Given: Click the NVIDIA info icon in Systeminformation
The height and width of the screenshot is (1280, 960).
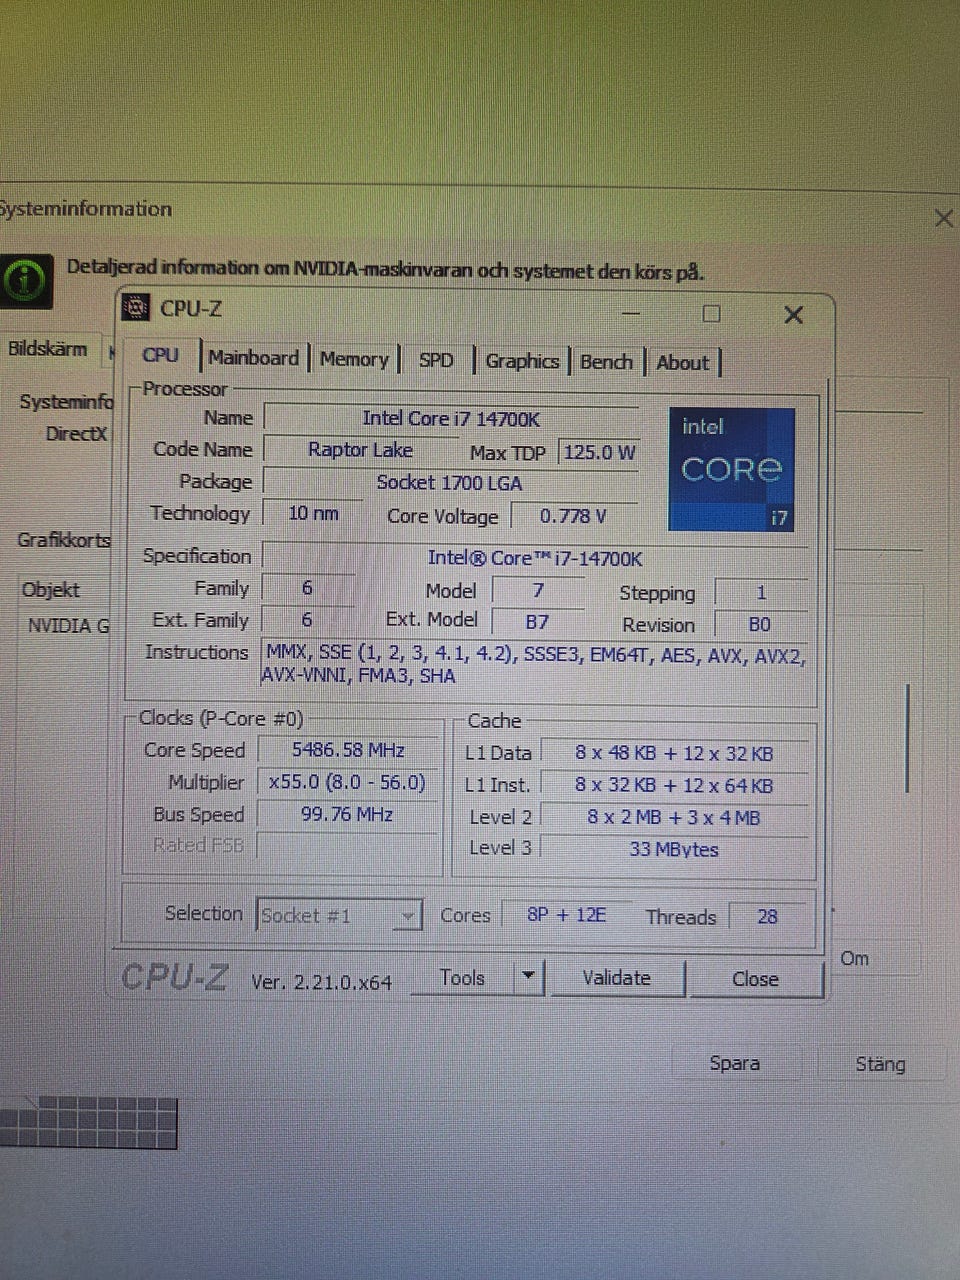Looking at the screenshot, I should pos(25,281).
